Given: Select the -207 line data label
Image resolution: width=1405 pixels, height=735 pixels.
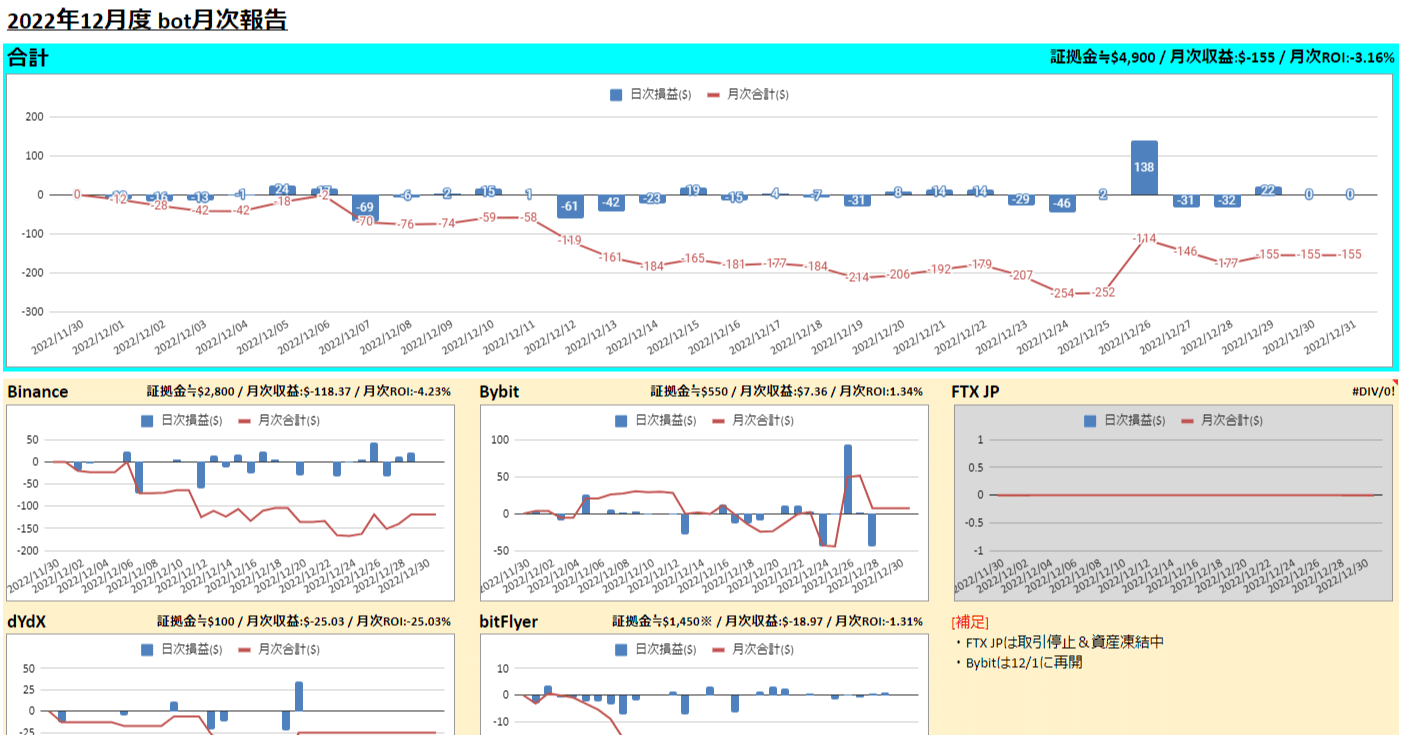Looking at the screenshot, I should coord(1021,275).
